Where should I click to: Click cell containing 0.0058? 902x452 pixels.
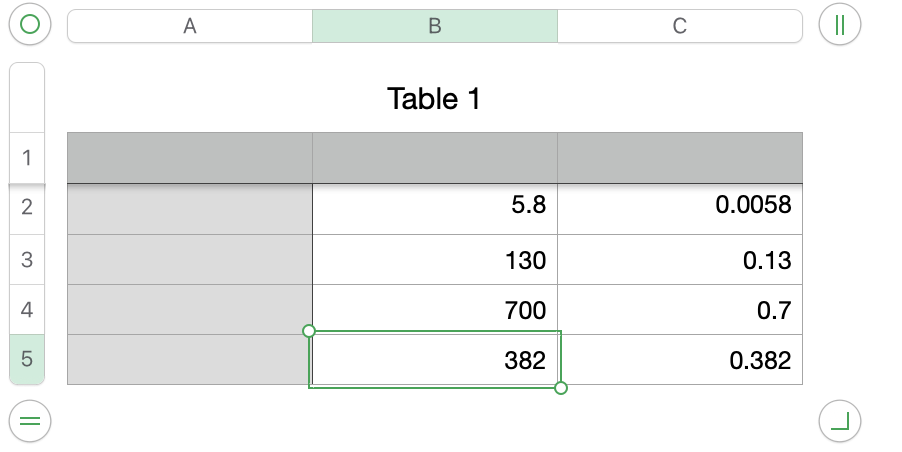coord(680,208)
